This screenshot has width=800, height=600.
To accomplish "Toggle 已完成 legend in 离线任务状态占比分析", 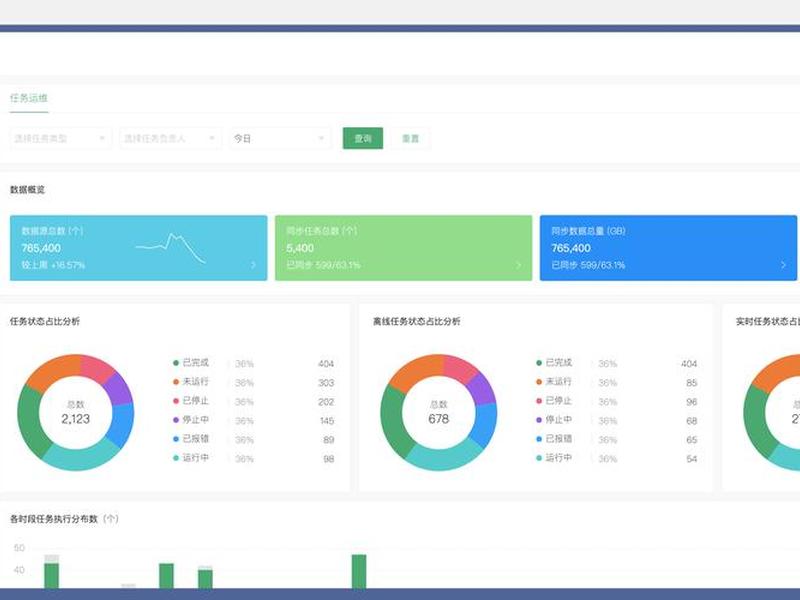I will coord(554,363).
